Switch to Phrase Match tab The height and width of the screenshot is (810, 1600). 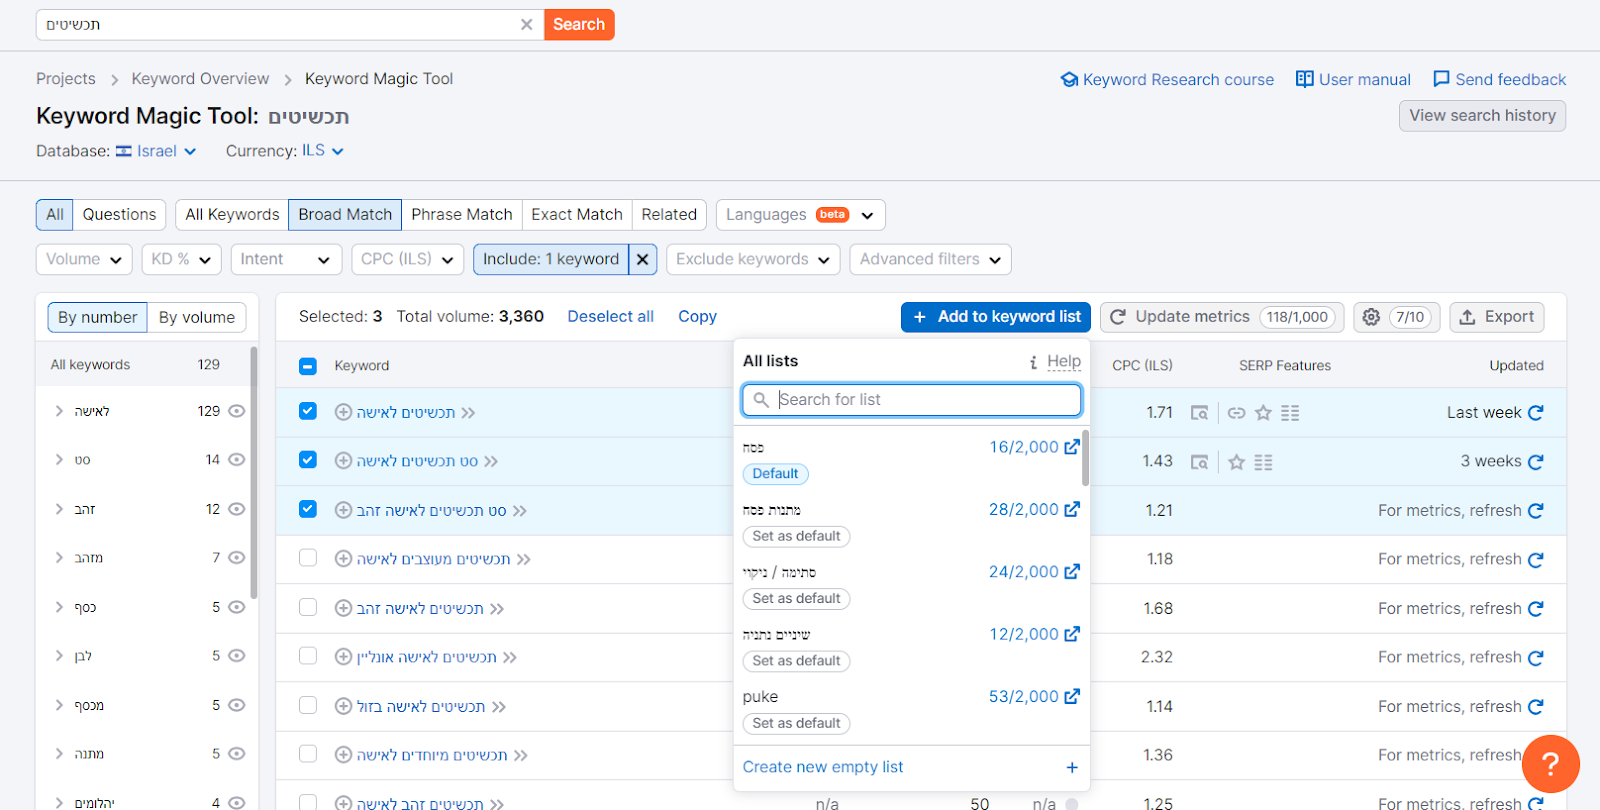point(461,214)
